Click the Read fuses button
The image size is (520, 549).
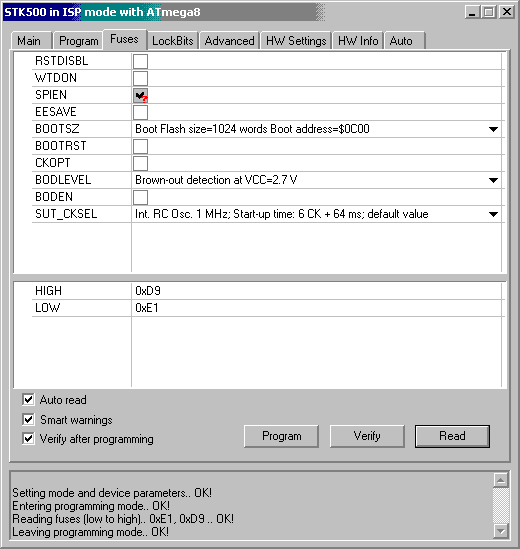(x=452, y=436)
